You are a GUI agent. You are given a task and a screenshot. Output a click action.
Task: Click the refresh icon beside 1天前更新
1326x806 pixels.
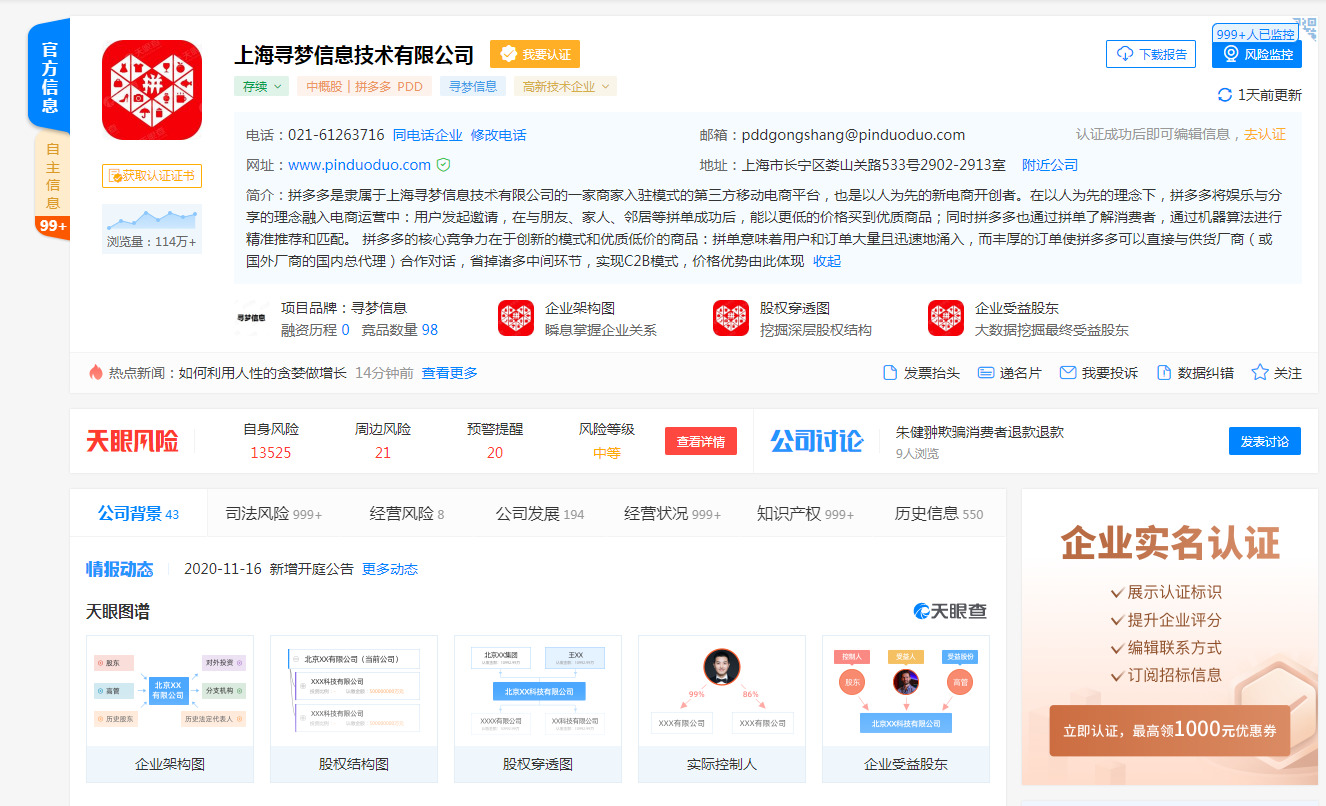tap(1225, 95)
